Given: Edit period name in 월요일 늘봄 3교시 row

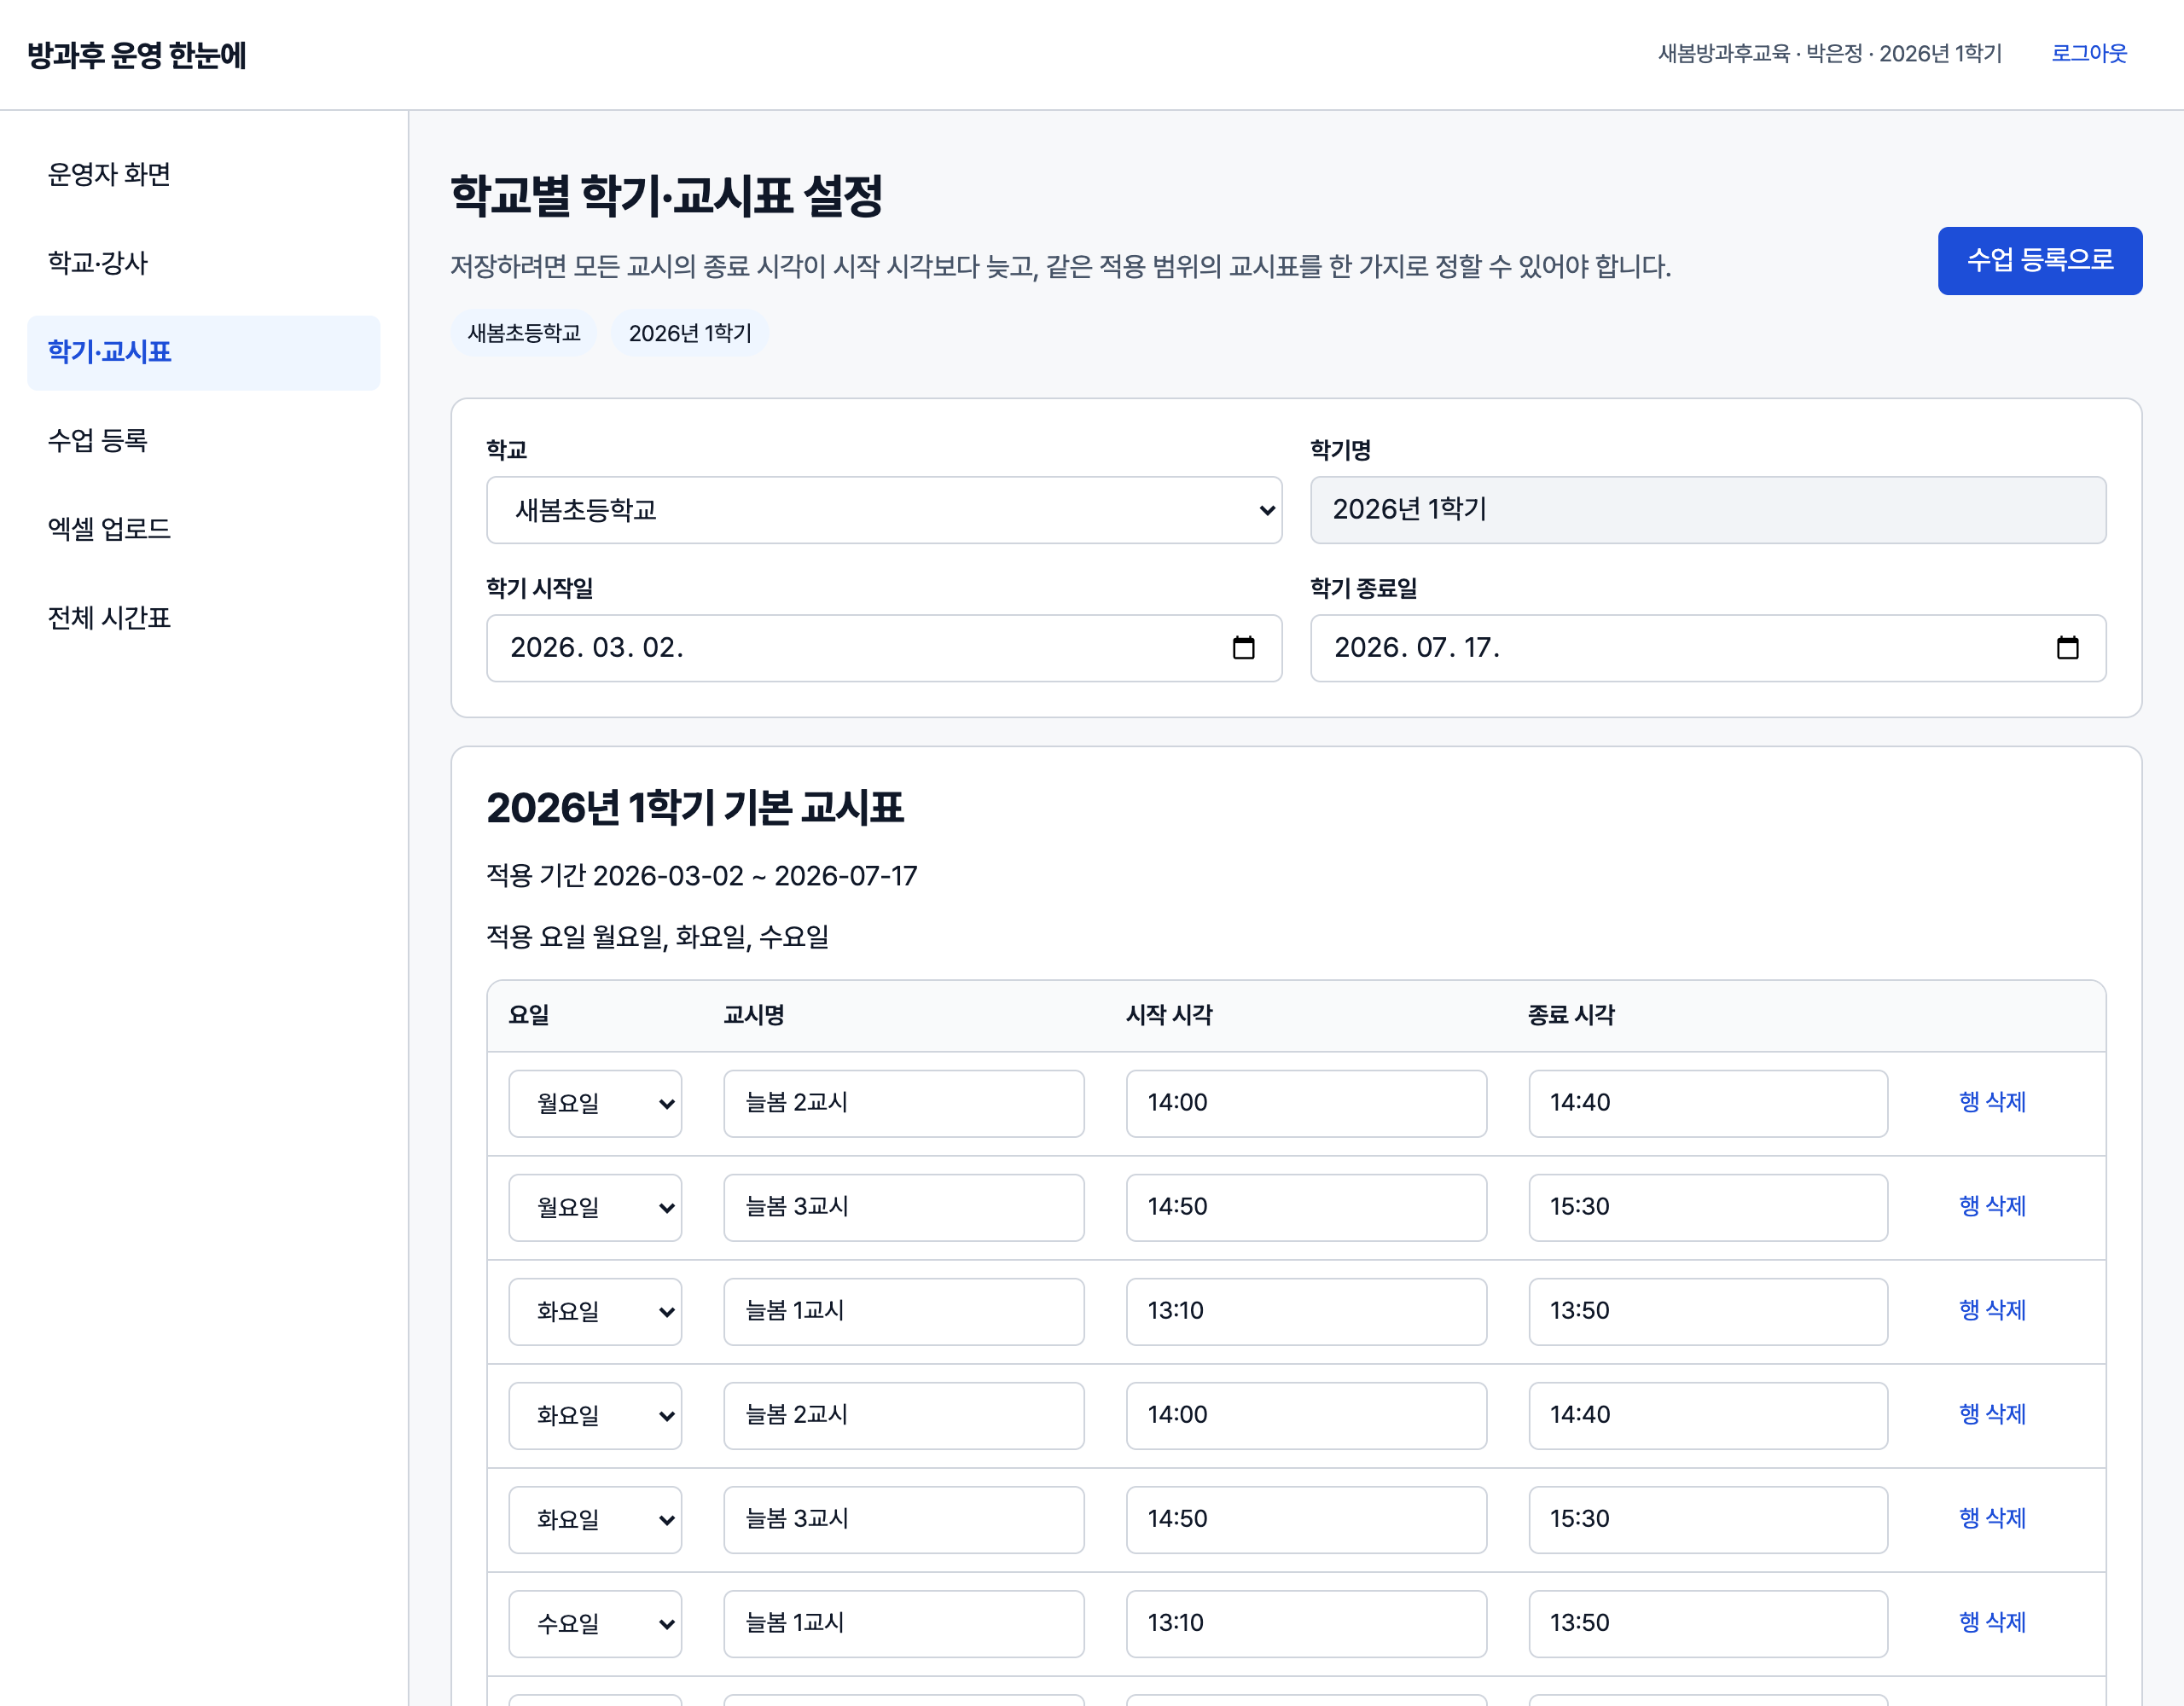Looking at the screenshot, I should [904, 1208].
